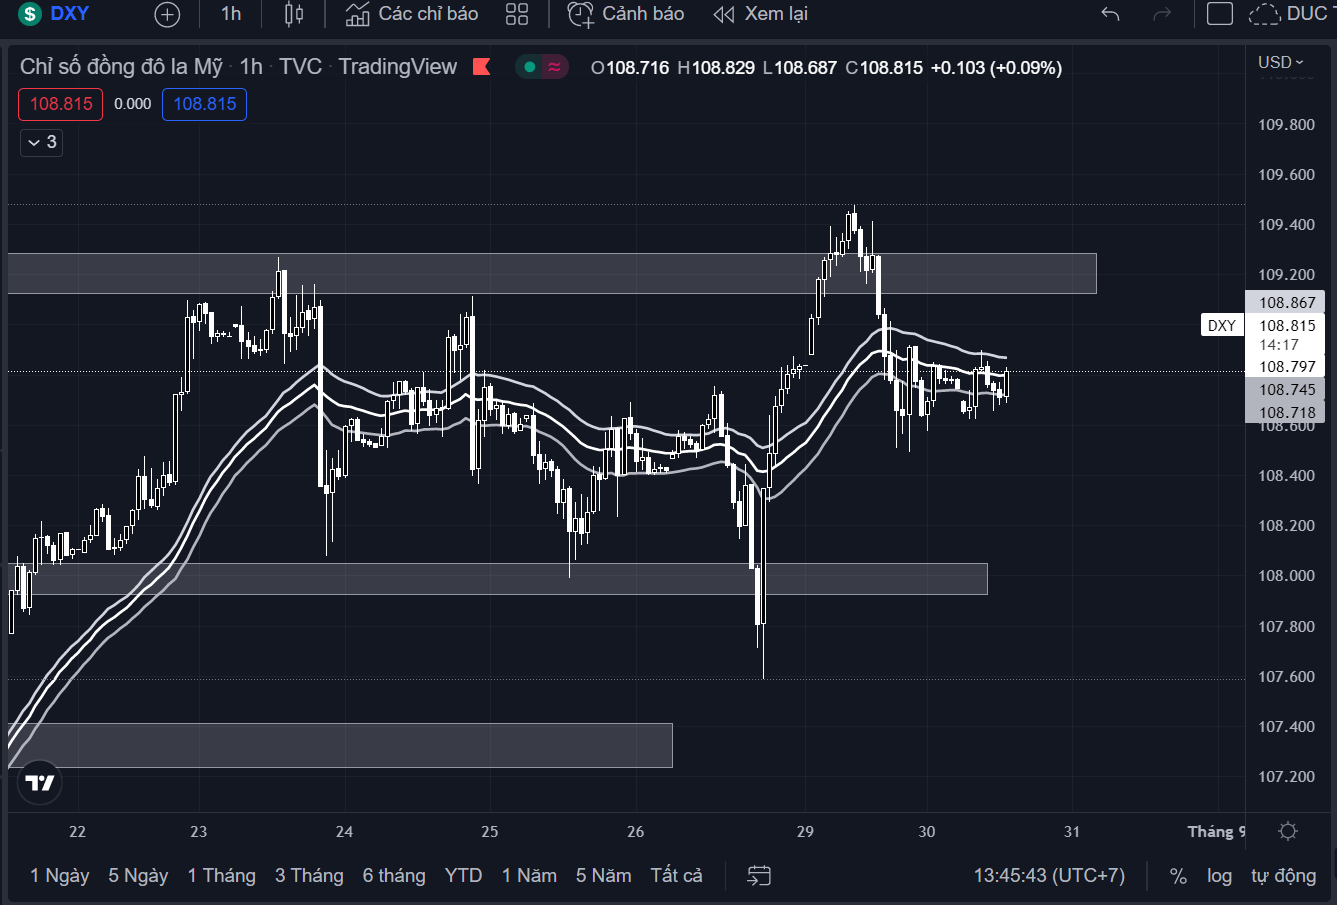
Task: Click the 109.800 price scale label
Action: coord(1286,125)
